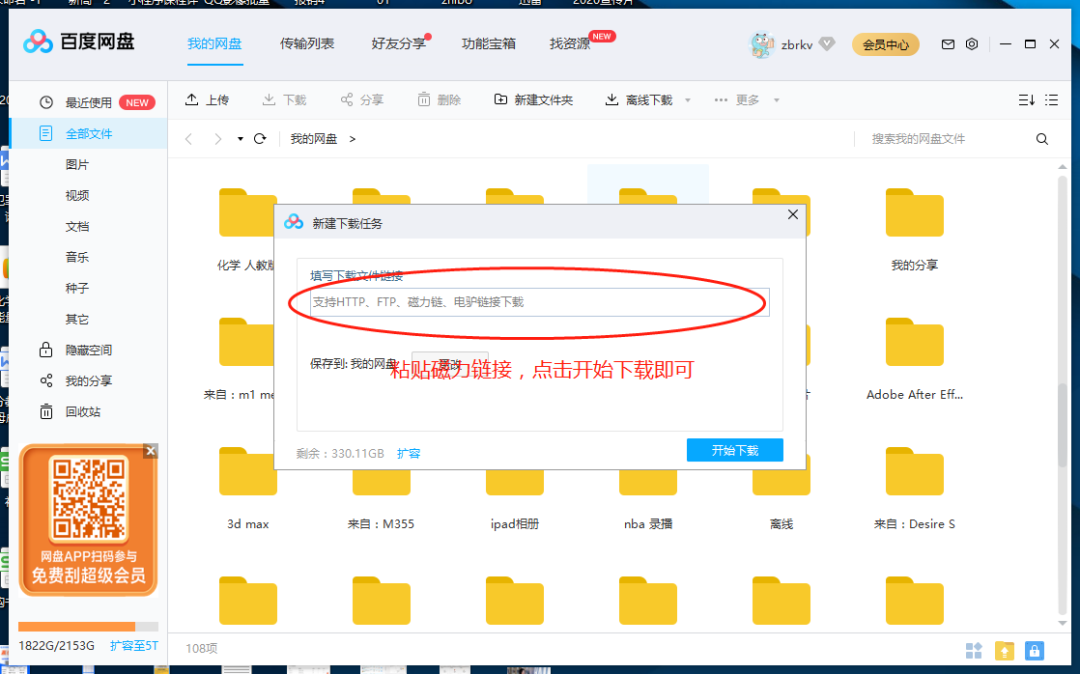Click the 下载 download toolbar button
The width and height of the screenshot is (1080, 674).
coord(284,100)
